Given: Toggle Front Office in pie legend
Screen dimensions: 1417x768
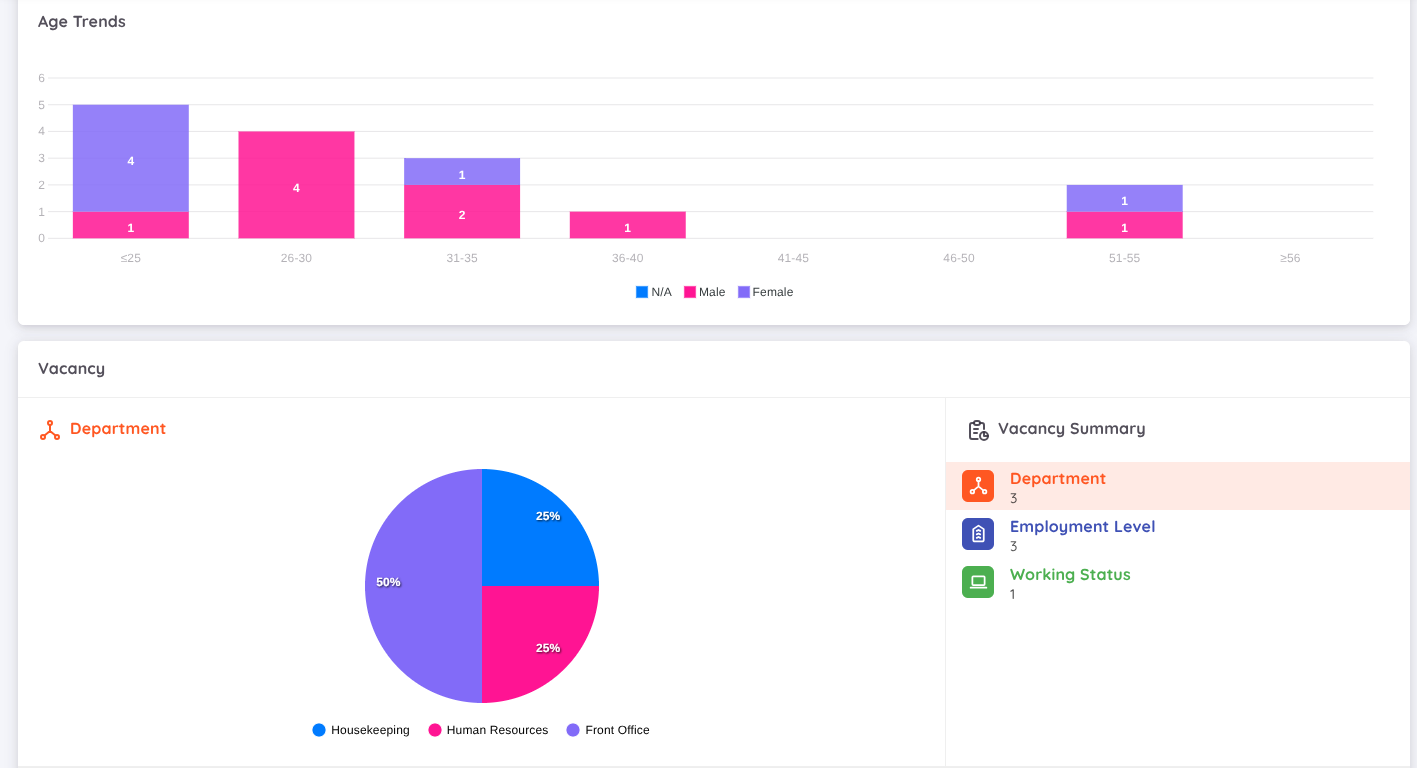Looking at the screenshot, I should click(608, 730).
